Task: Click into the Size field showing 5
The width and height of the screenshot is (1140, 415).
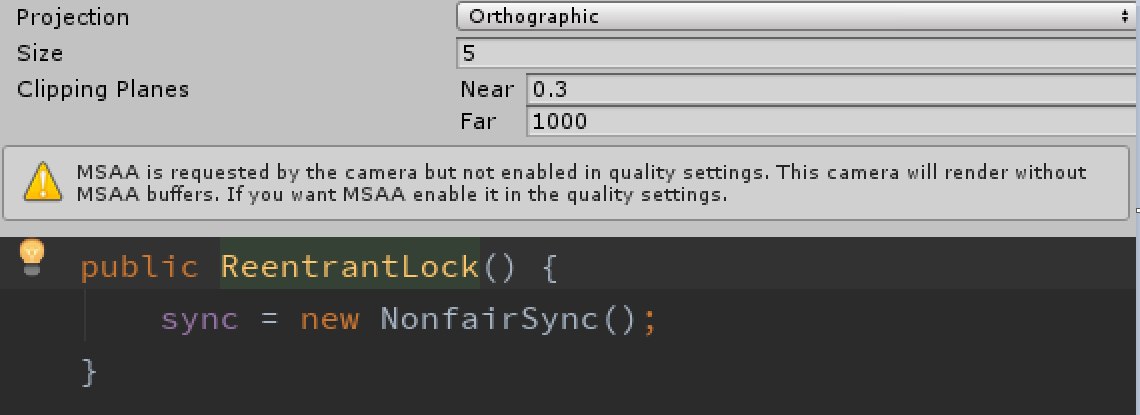Action: pos(797,53)
